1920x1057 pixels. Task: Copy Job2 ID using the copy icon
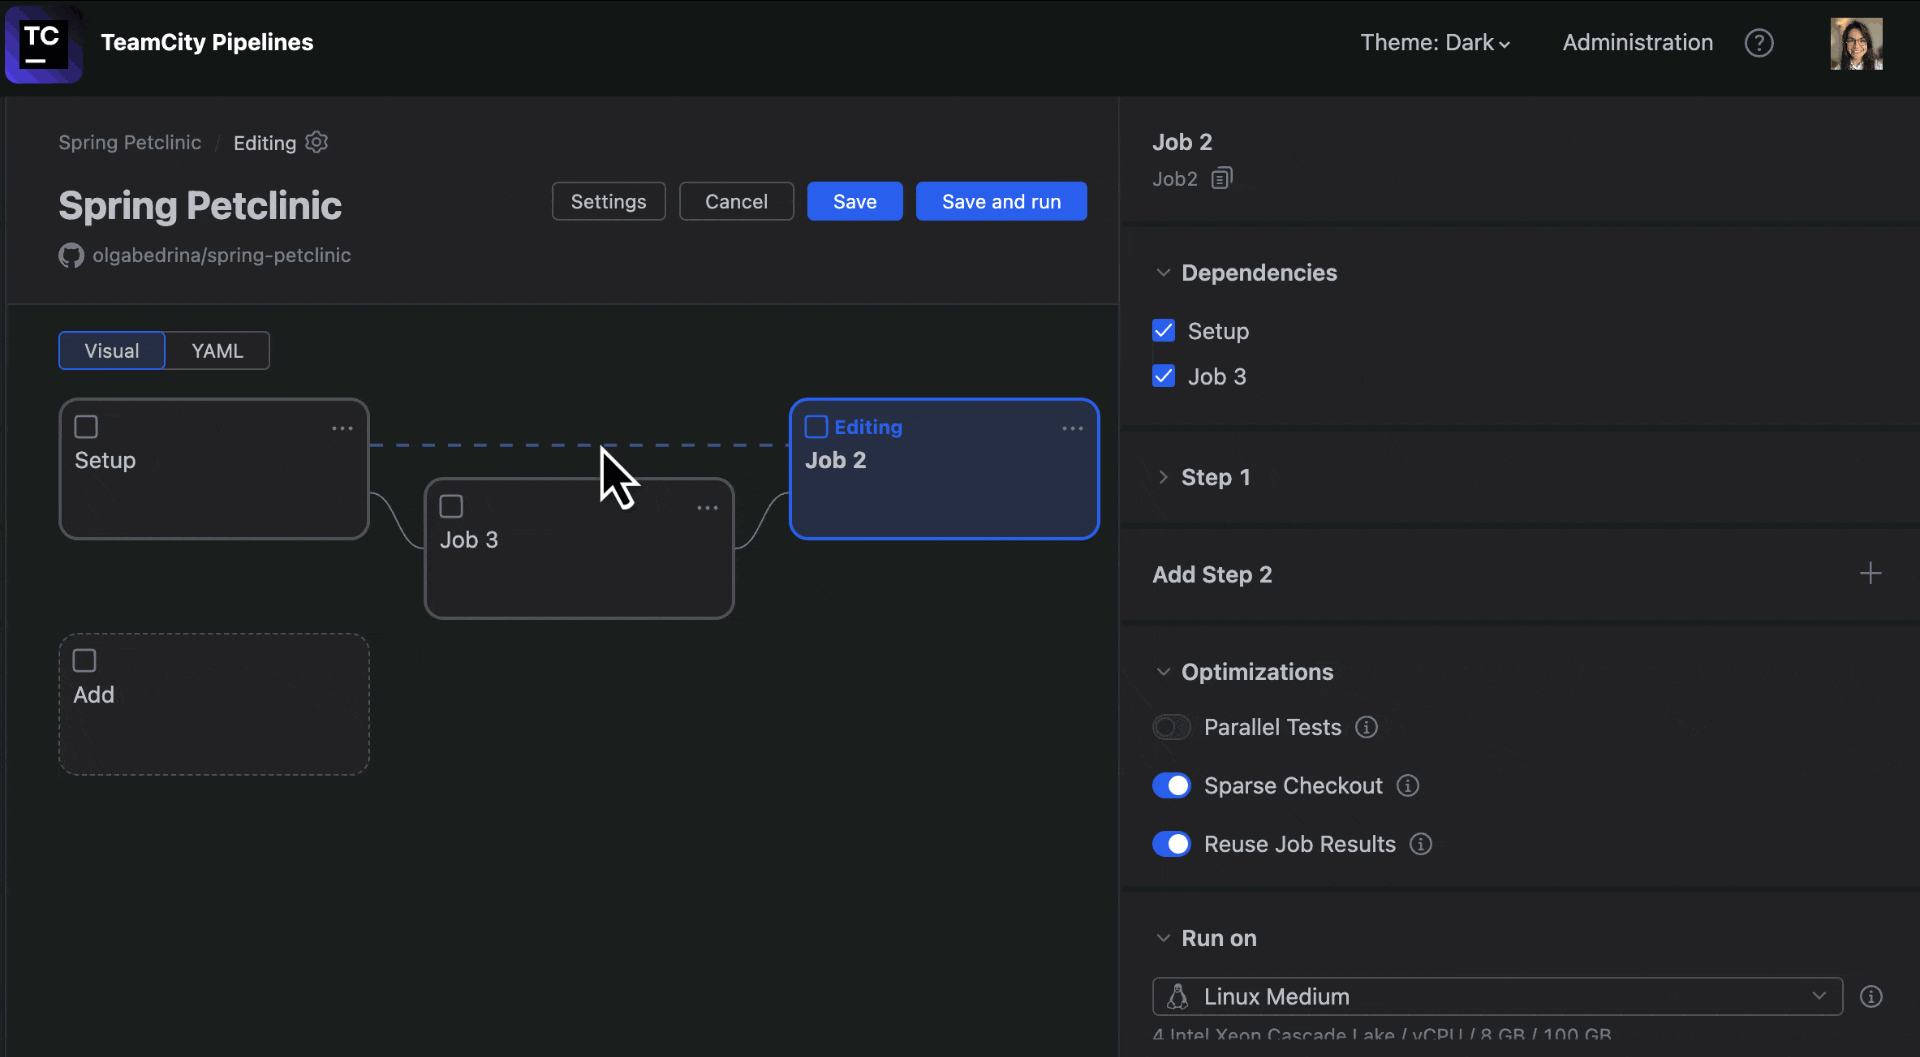click(x=1222, y=178)
